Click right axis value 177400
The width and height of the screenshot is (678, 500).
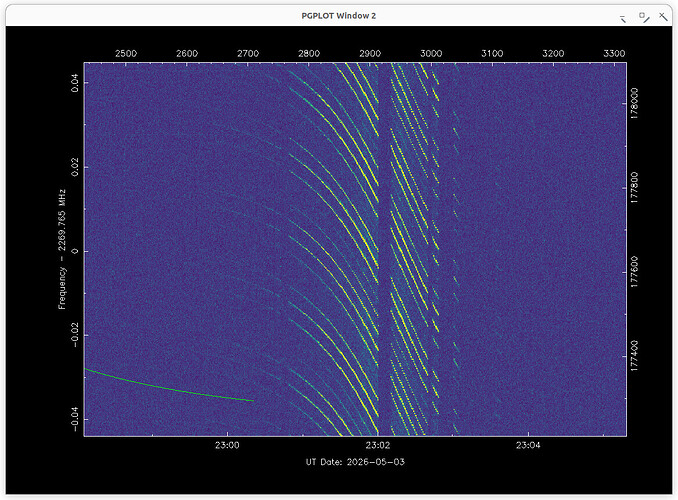click(x=634, y=356)
